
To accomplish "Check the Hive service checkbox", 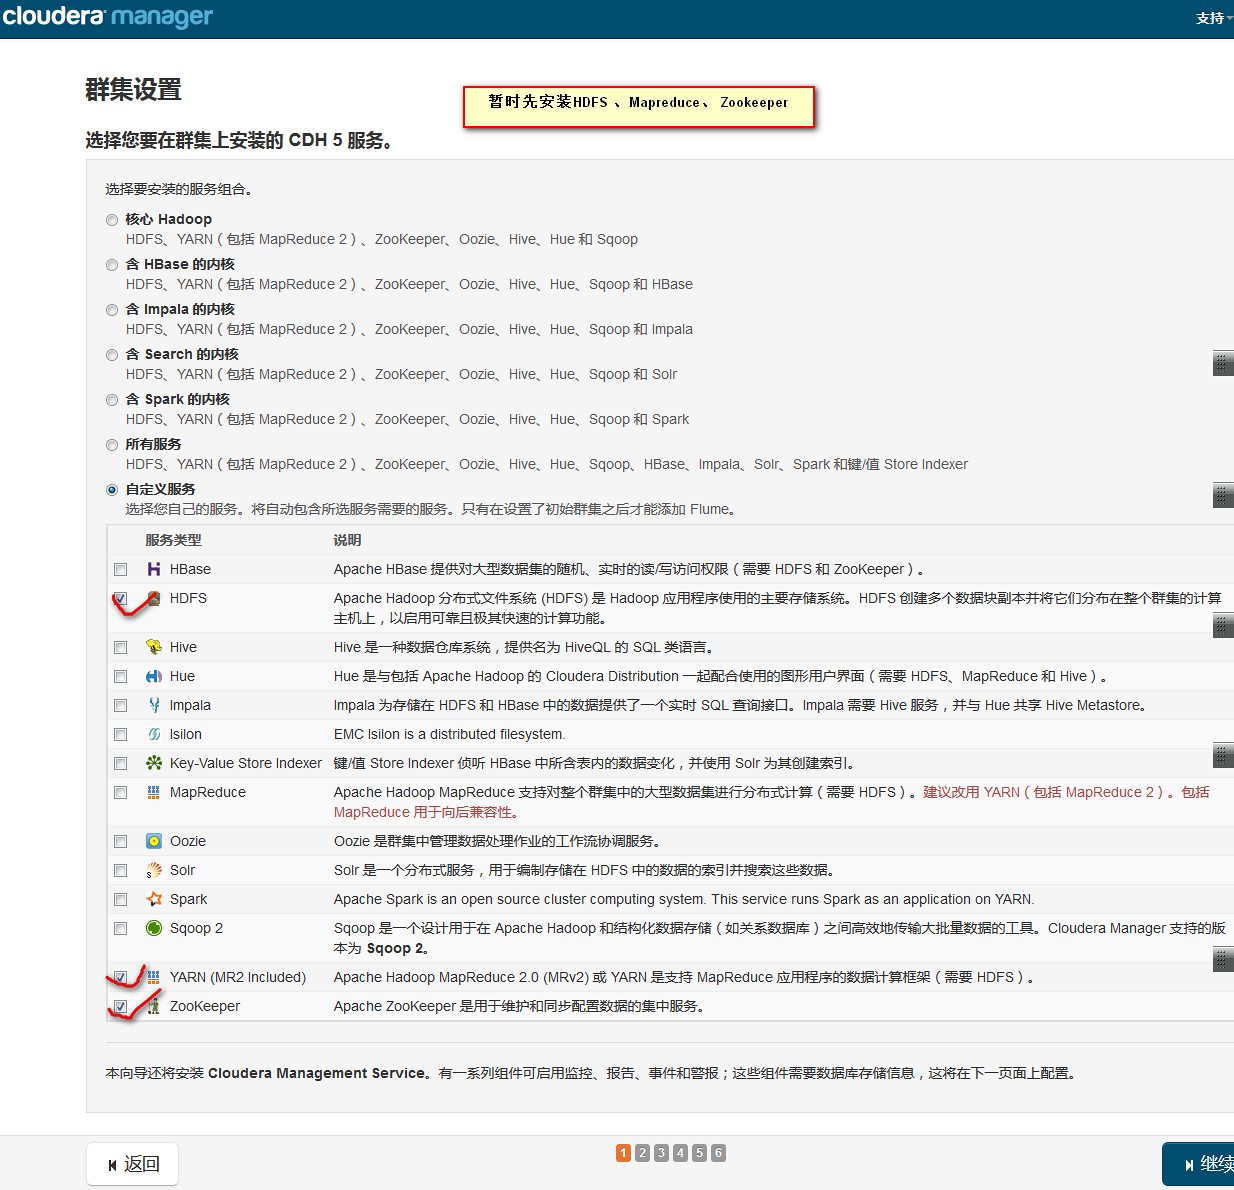I will 121,648.
